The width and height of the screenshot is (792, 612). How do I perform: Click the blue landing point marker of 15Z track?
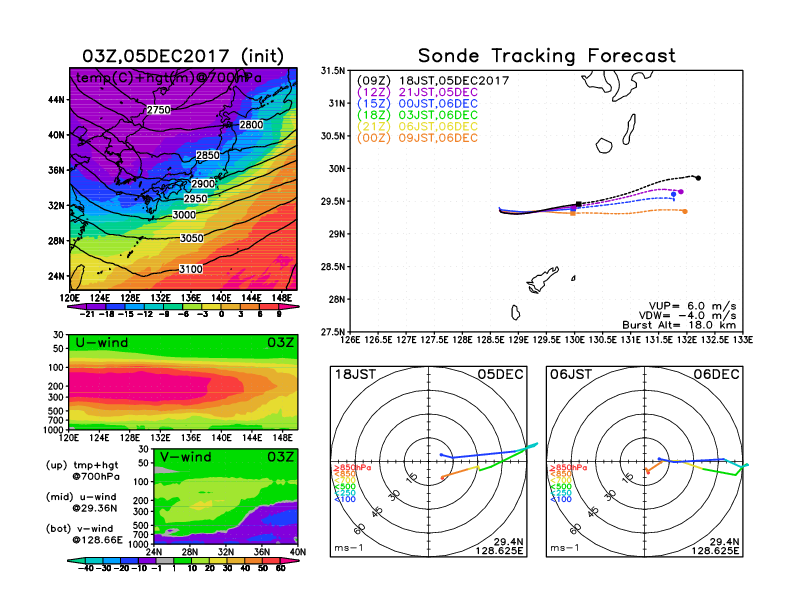point(673,195)
